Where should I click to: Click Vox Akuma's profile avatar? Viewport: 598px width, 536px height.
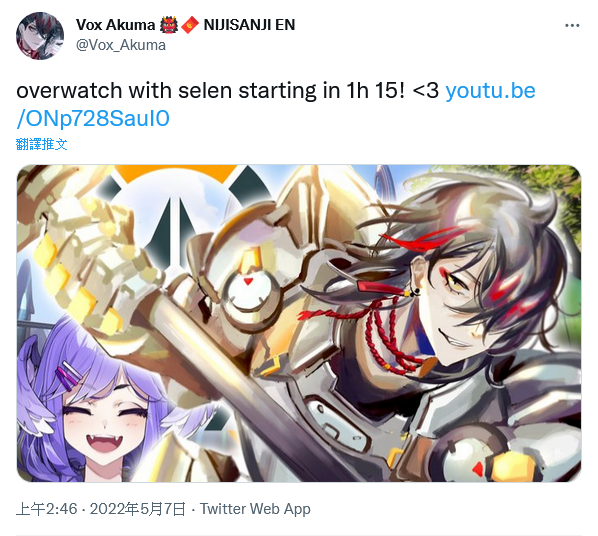pos(40,36)
